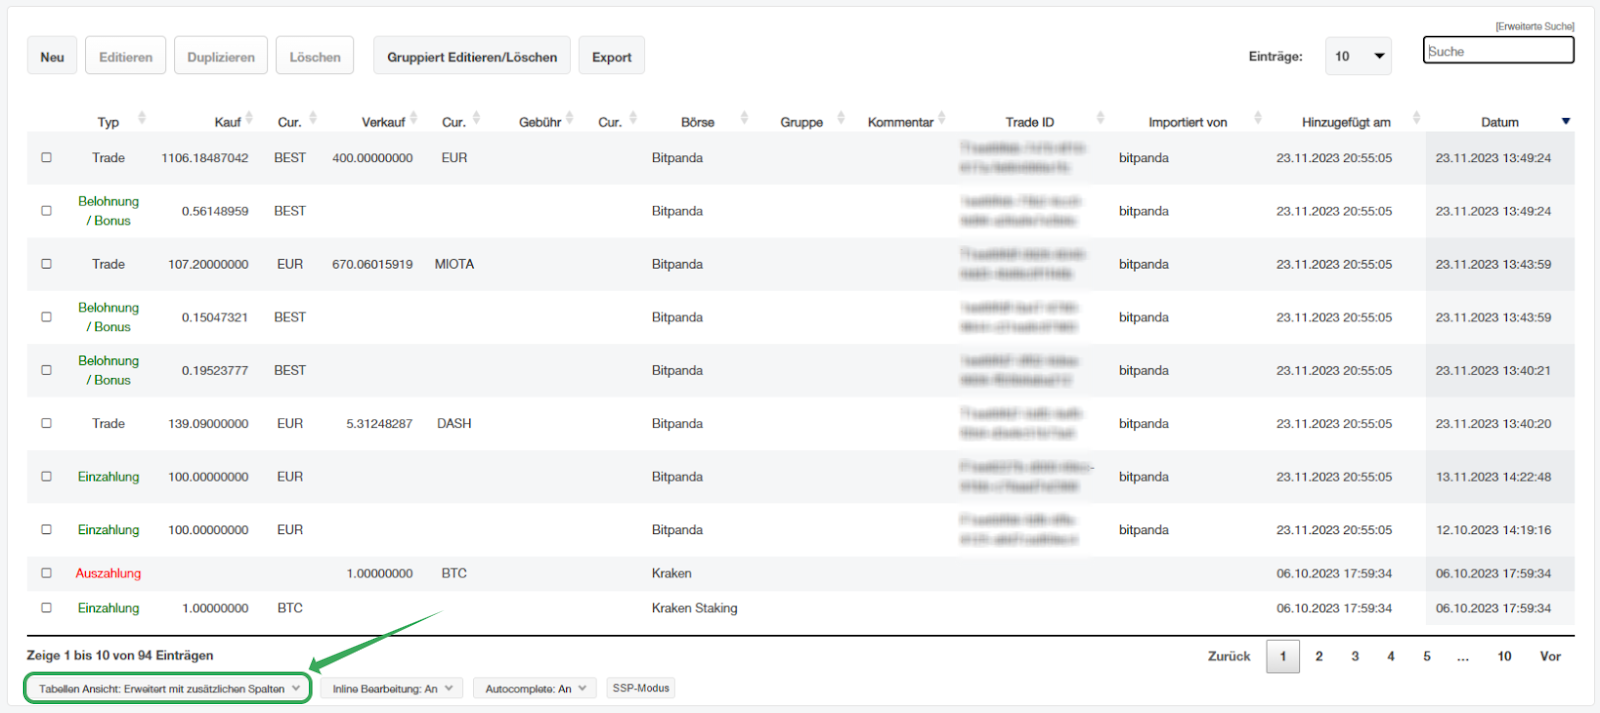Open Tabellen Ansicht view dropdown
Viewport: 1600px width, 713px height.
[x=168, y=688]
